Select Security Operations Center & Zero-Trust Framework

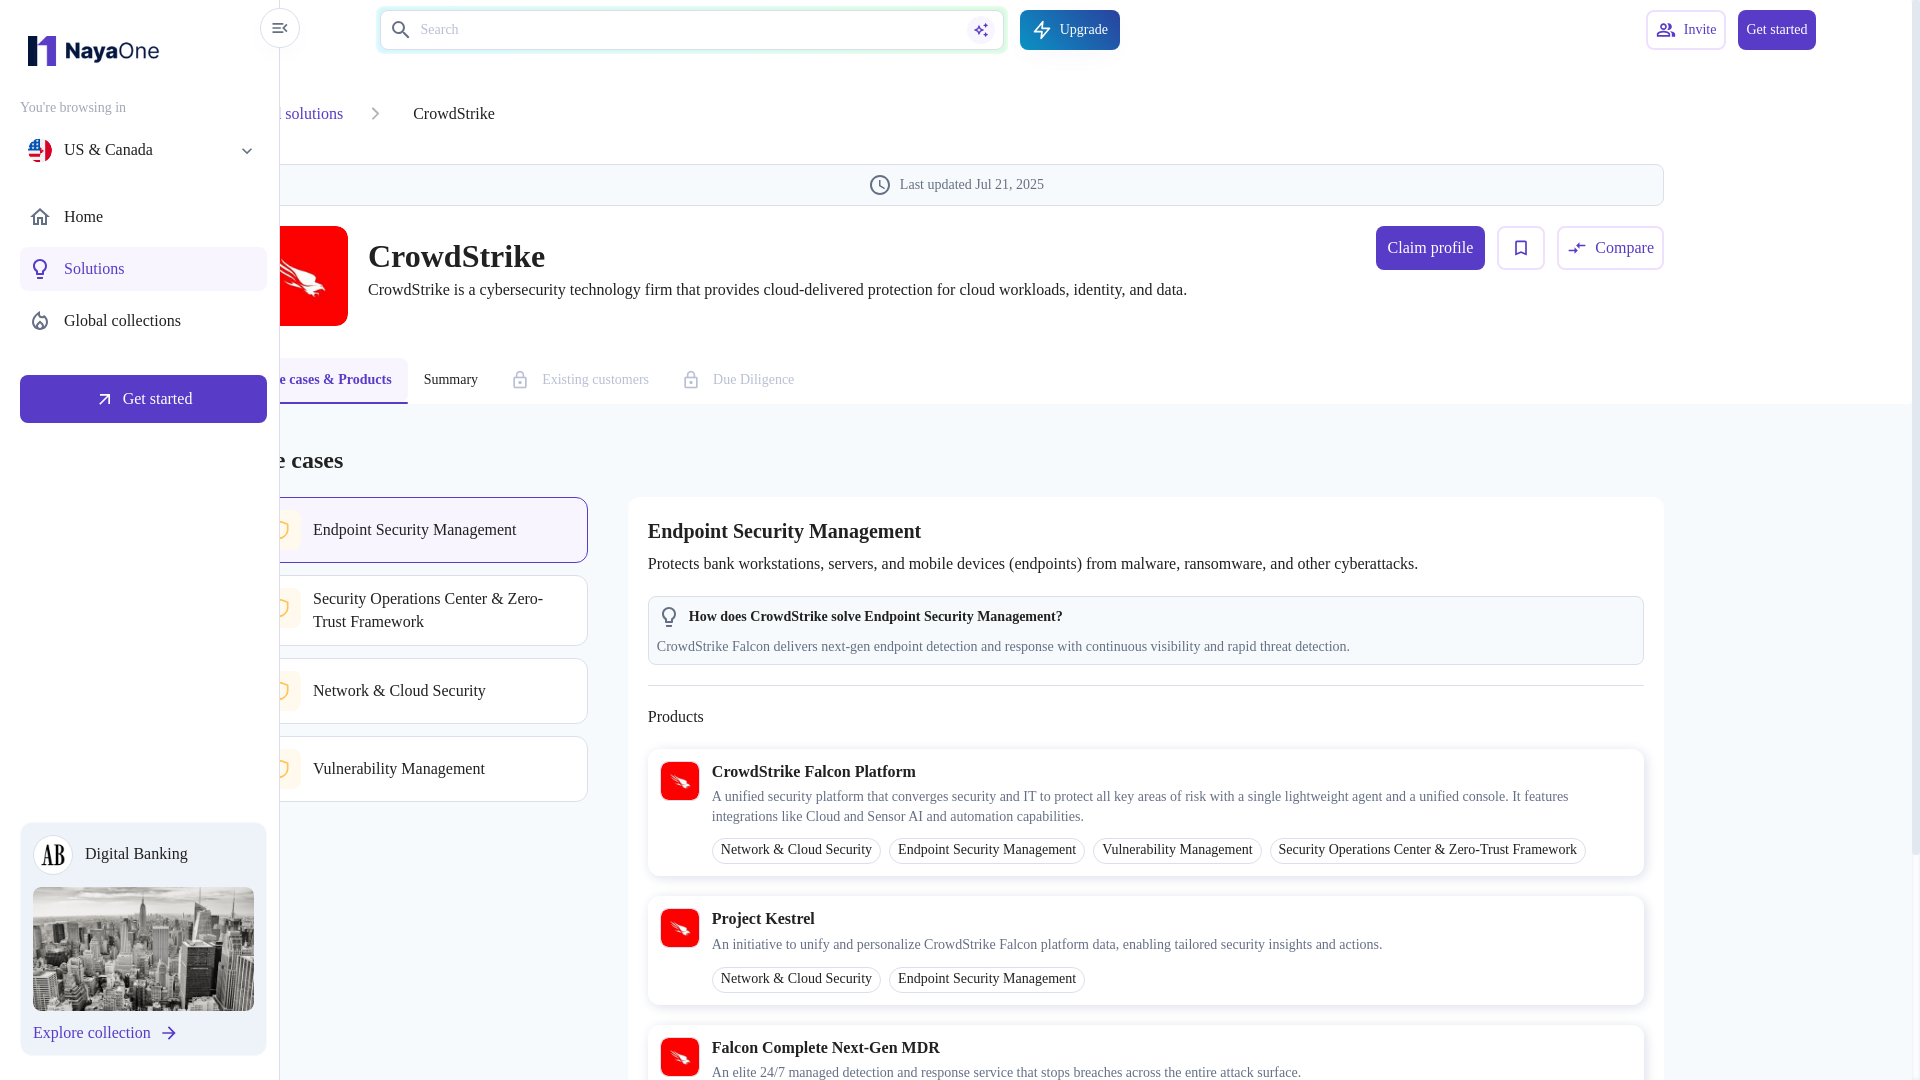(433, 610)
